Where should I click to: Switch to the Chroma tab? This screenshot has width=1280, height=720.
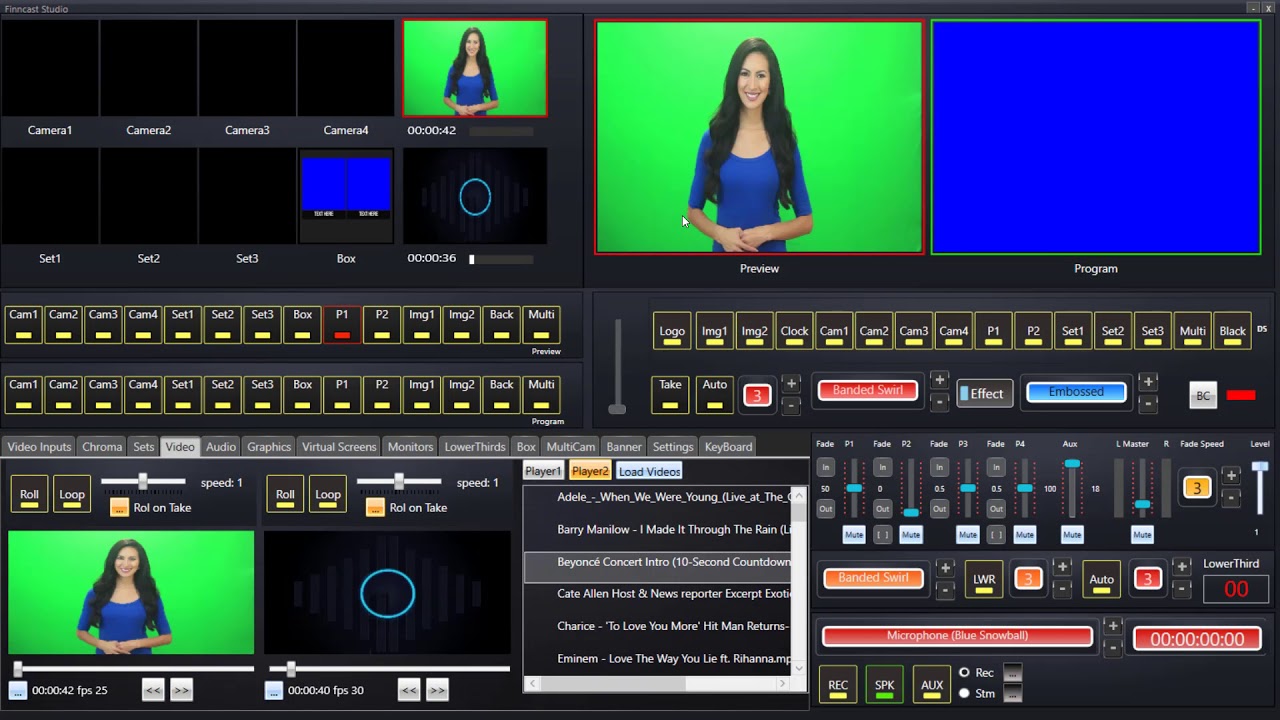(x=102, y=447)
